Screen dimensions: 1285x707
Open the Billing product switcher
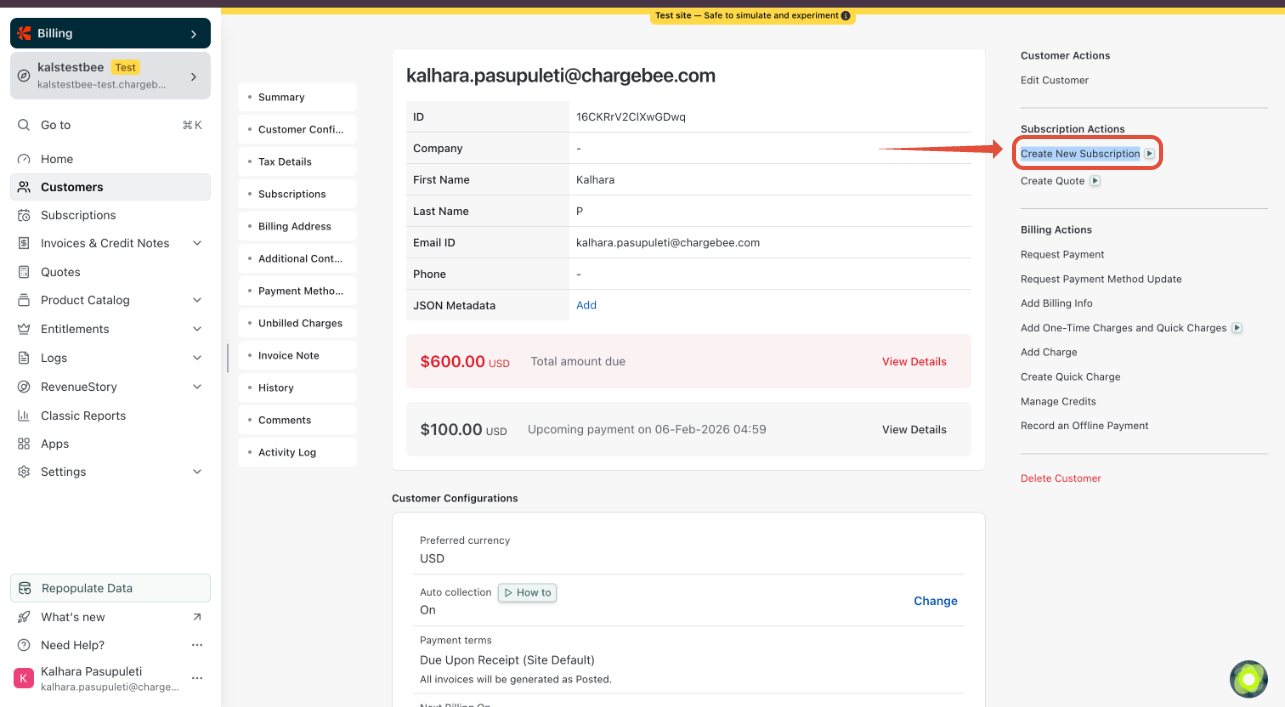point(110,33)
